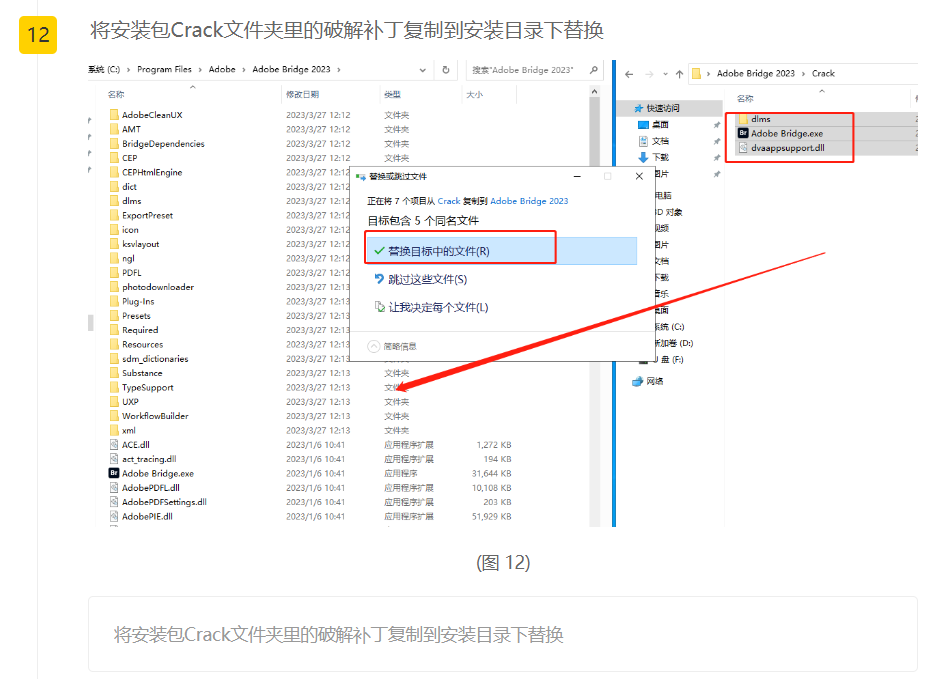
Task: Select the Plug-Ins folder name
Action: (x=138, y=302)
